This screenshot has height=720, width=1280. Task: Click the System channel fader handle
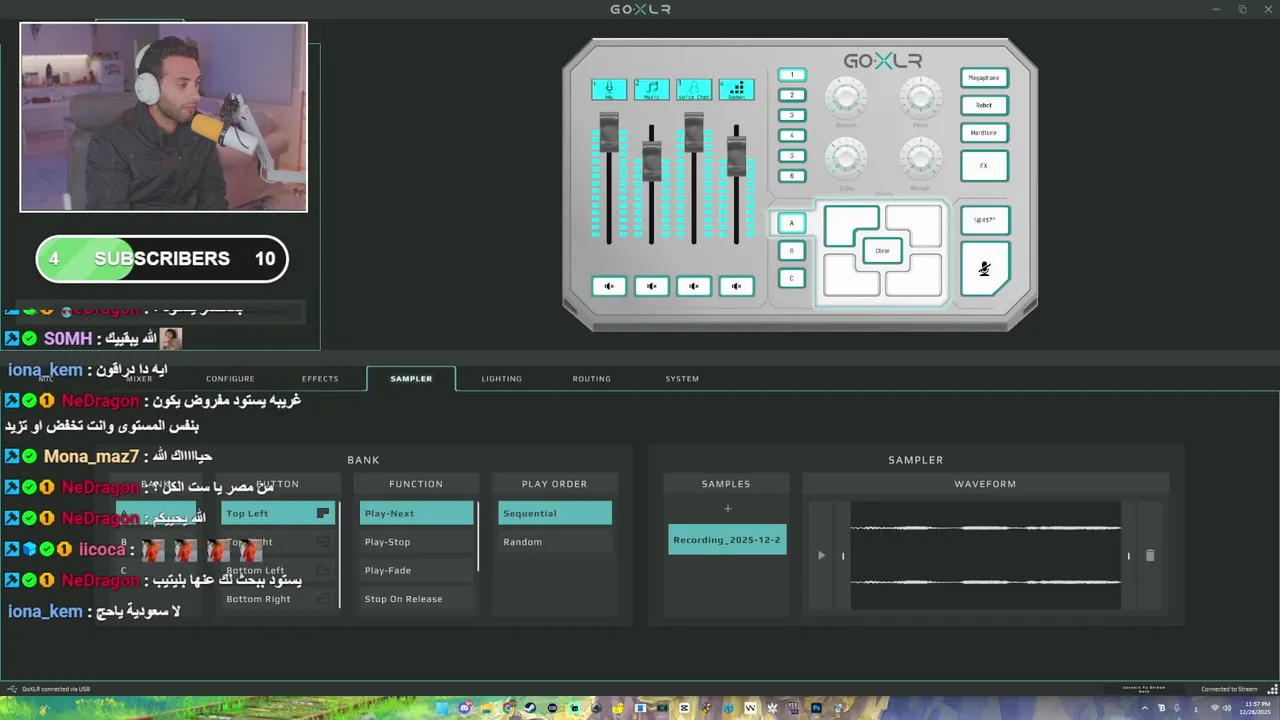[x=736, y=157]
